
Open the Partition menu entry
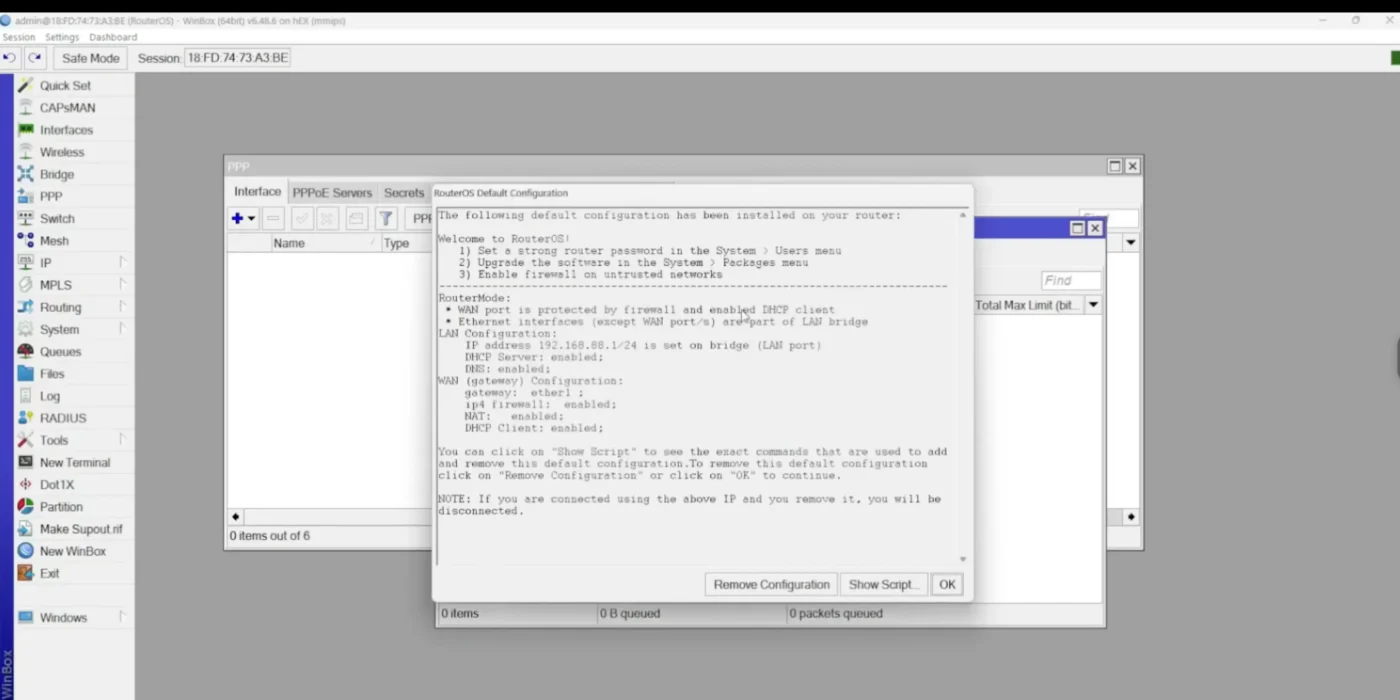tap(61, 507)
